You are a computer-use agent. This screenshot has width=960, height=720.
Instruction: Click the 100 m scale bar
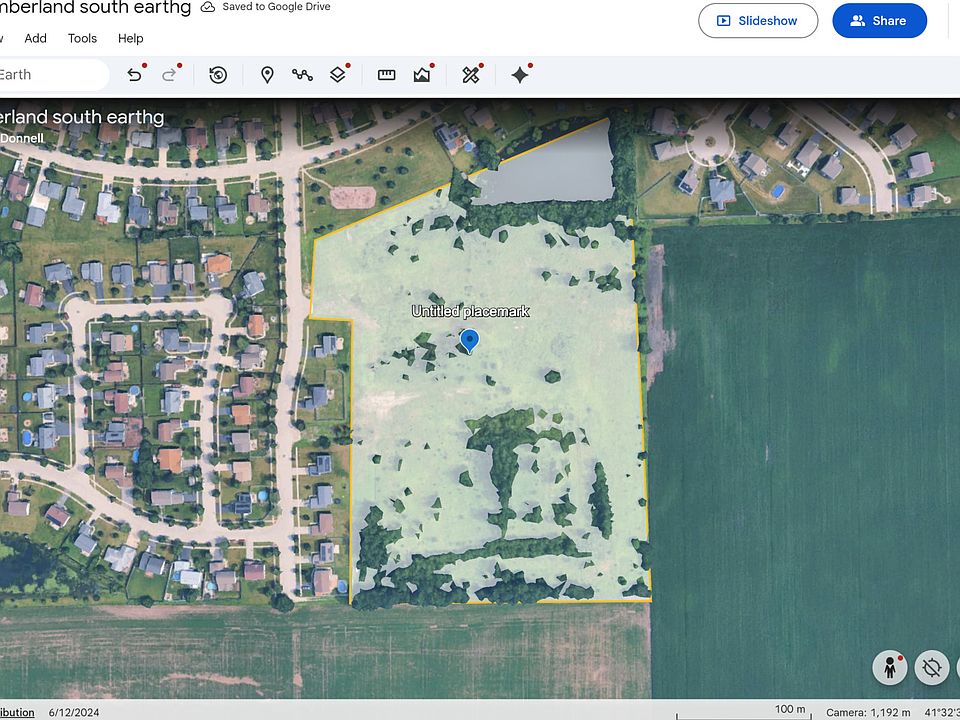(744, 711)
